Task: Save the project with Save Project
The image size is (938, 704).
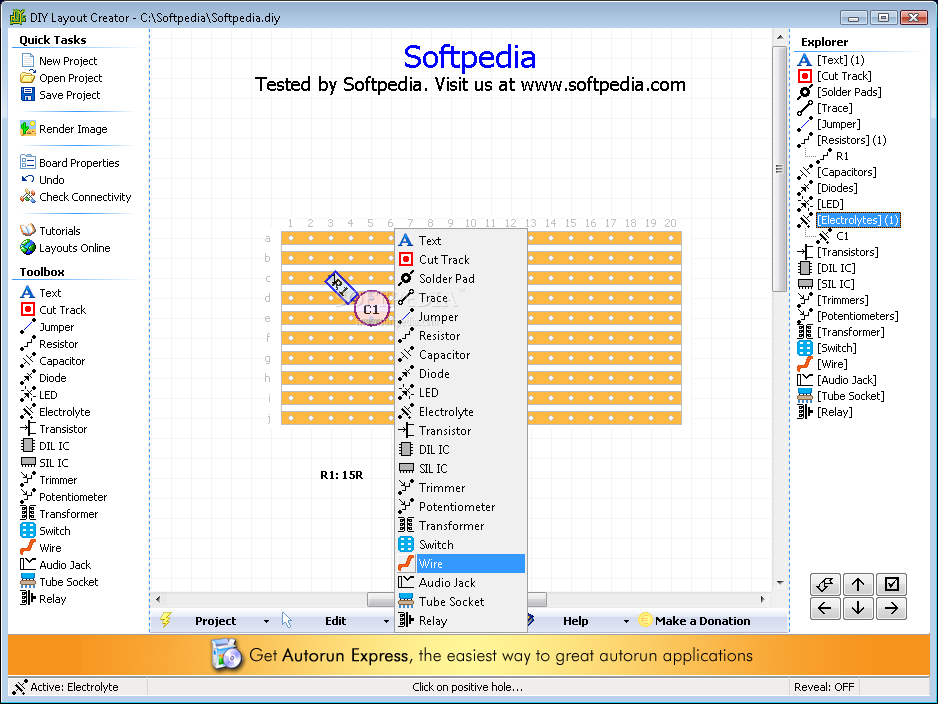Action: 60,95
